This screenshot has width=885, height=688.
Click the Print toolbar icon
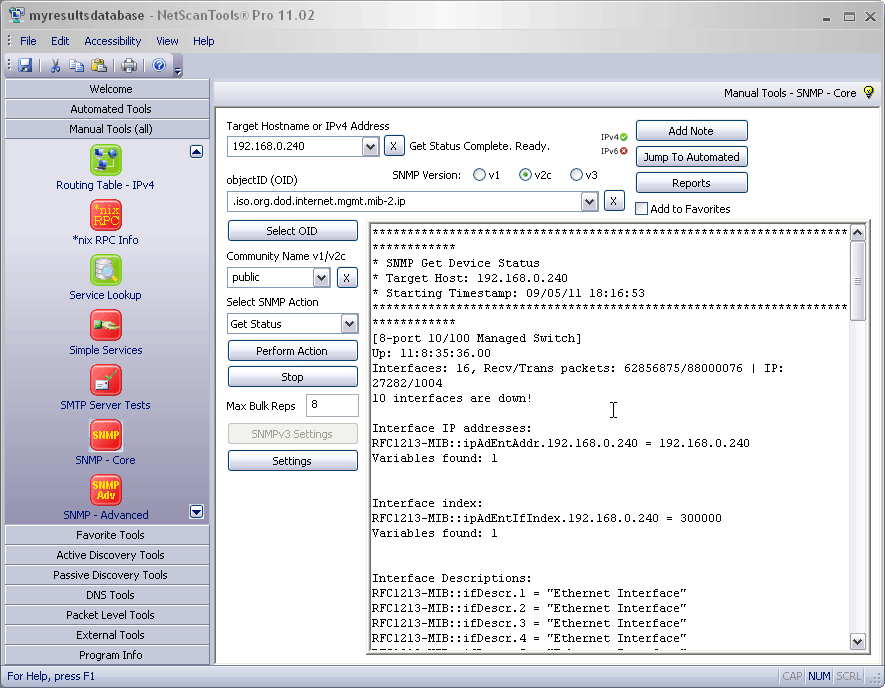tap(129, 65)
